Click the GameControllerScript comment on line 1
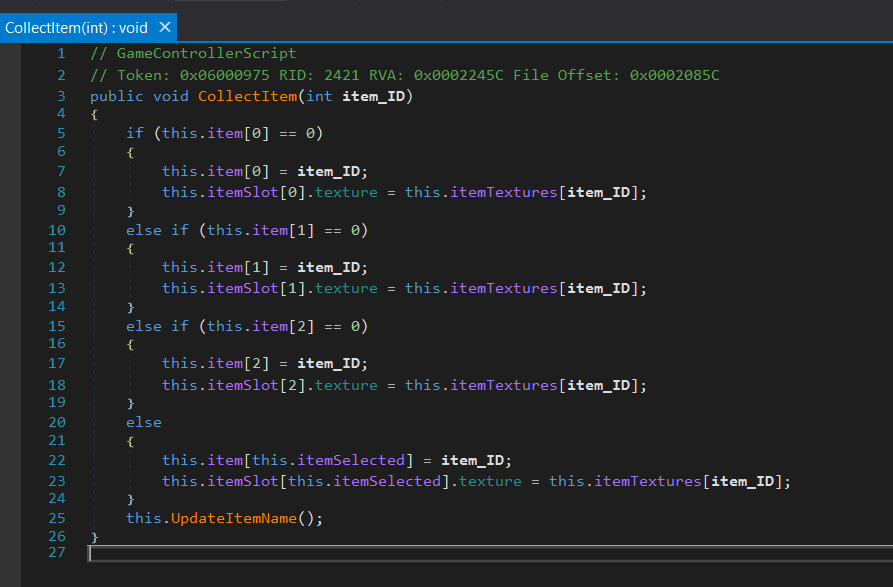Screen dimensions: 893x587 coord(193,54)
